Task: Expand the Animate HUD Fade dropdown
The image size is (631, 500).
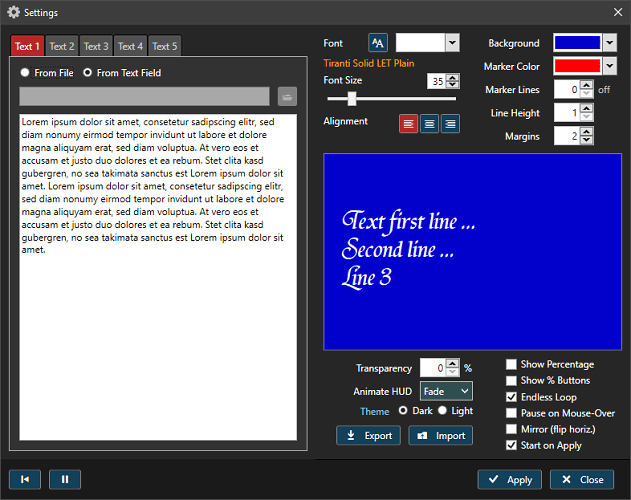Action: pyautogui.click(x=446, y=391)
